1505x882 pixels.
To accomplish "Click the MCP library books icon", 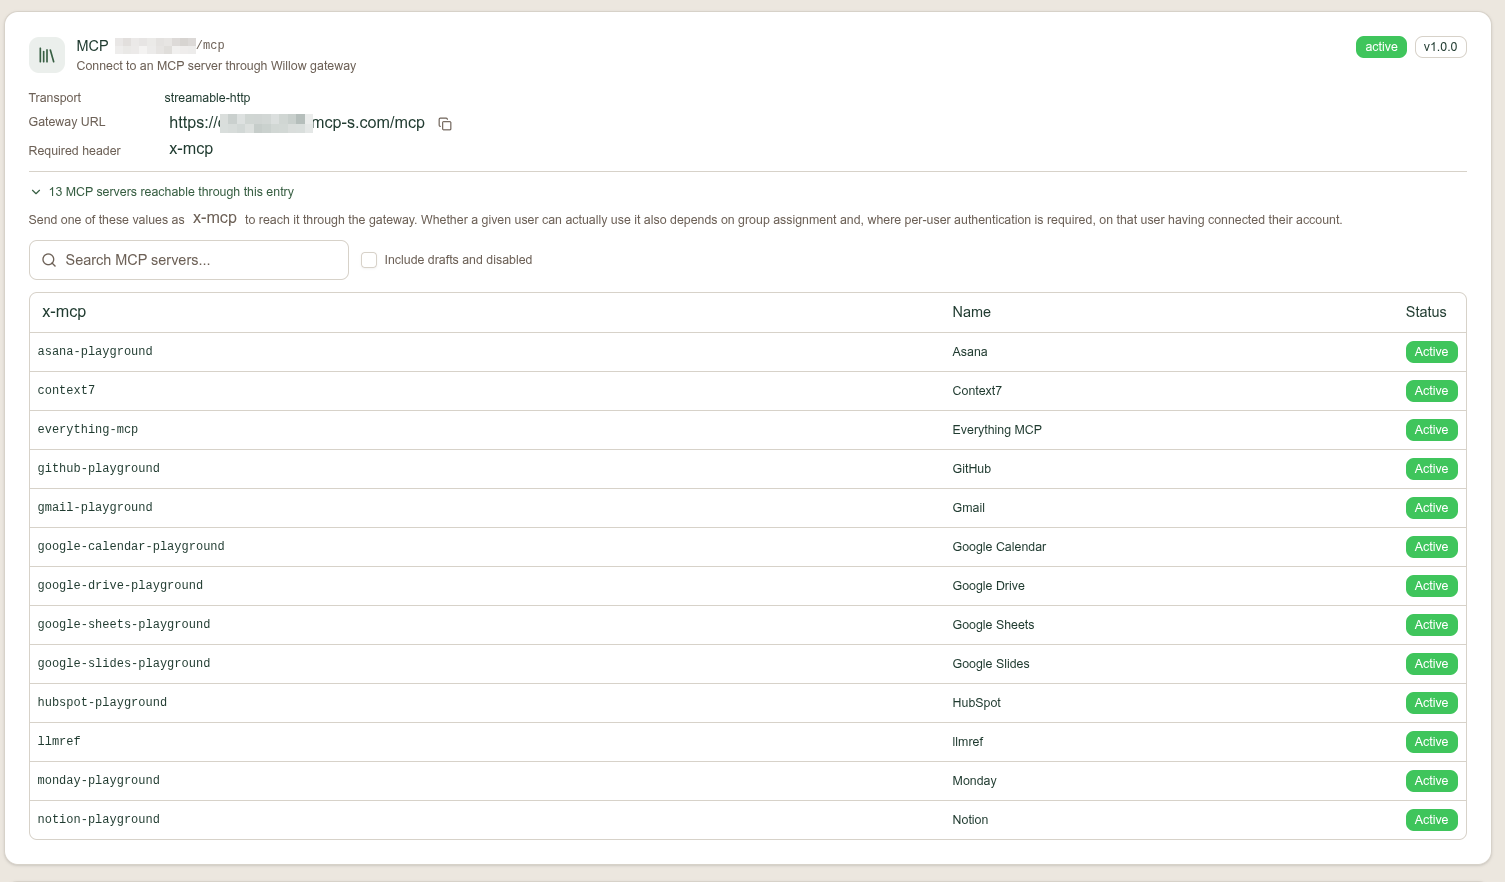I will tap(47, 55).
